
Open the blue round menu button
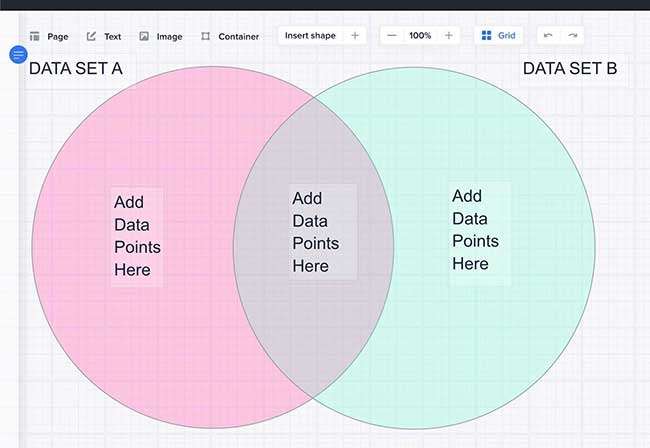click(x=18, y=54)
